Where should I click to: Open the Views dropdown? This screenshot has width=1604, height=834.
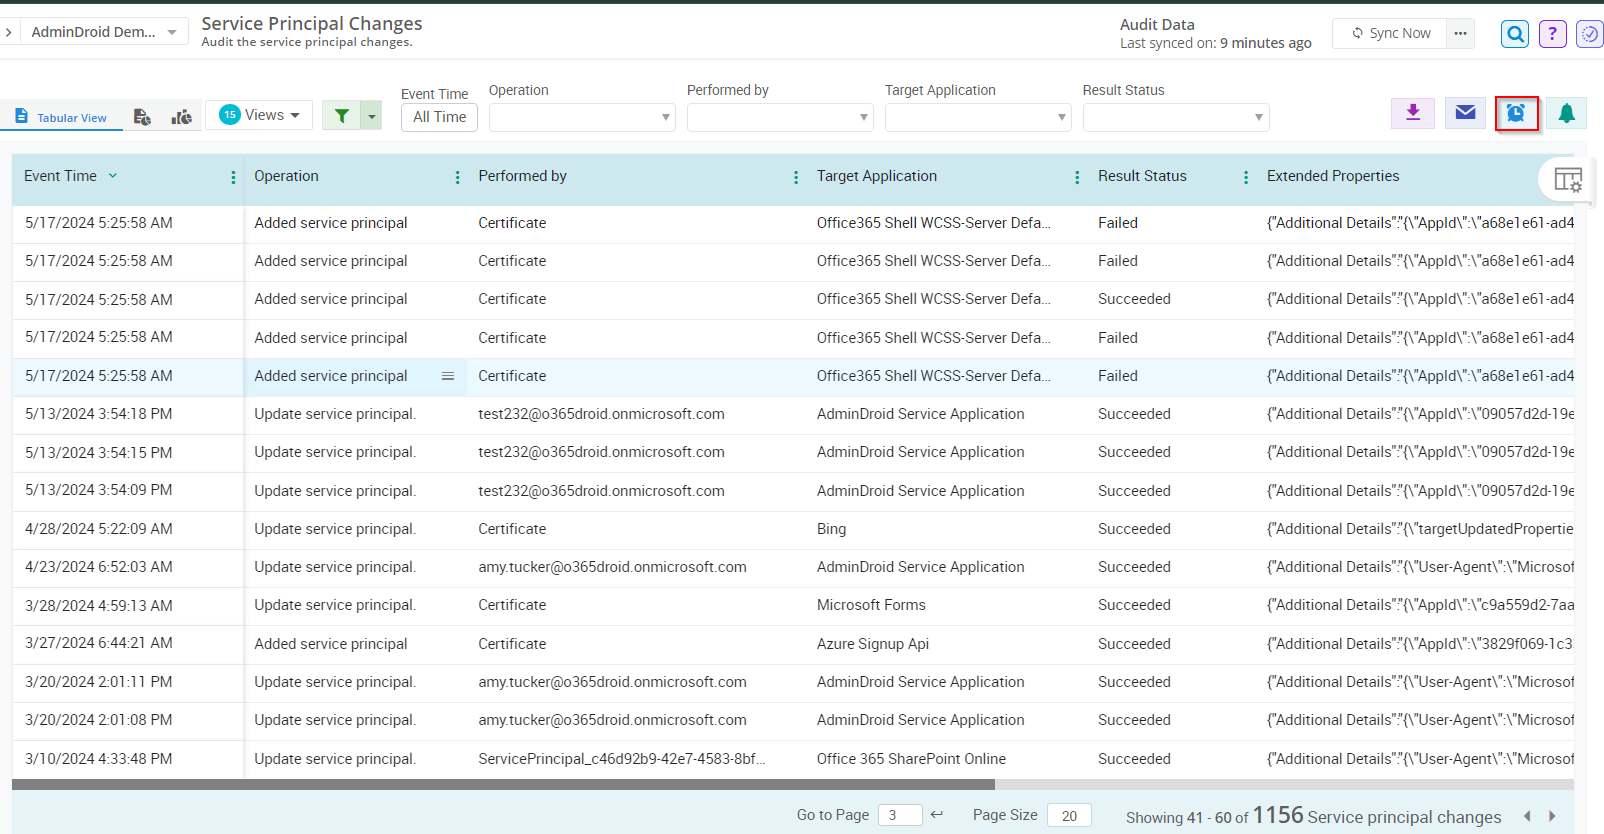pyautogui.click(x=259, y=115)
